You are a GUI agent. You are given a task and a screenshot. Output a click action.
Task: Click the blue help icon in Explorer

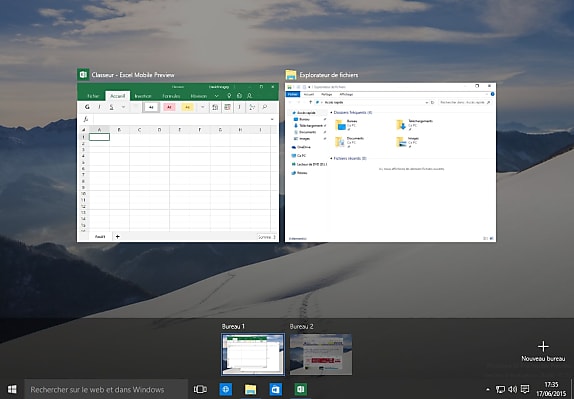(x=492, y=94)
